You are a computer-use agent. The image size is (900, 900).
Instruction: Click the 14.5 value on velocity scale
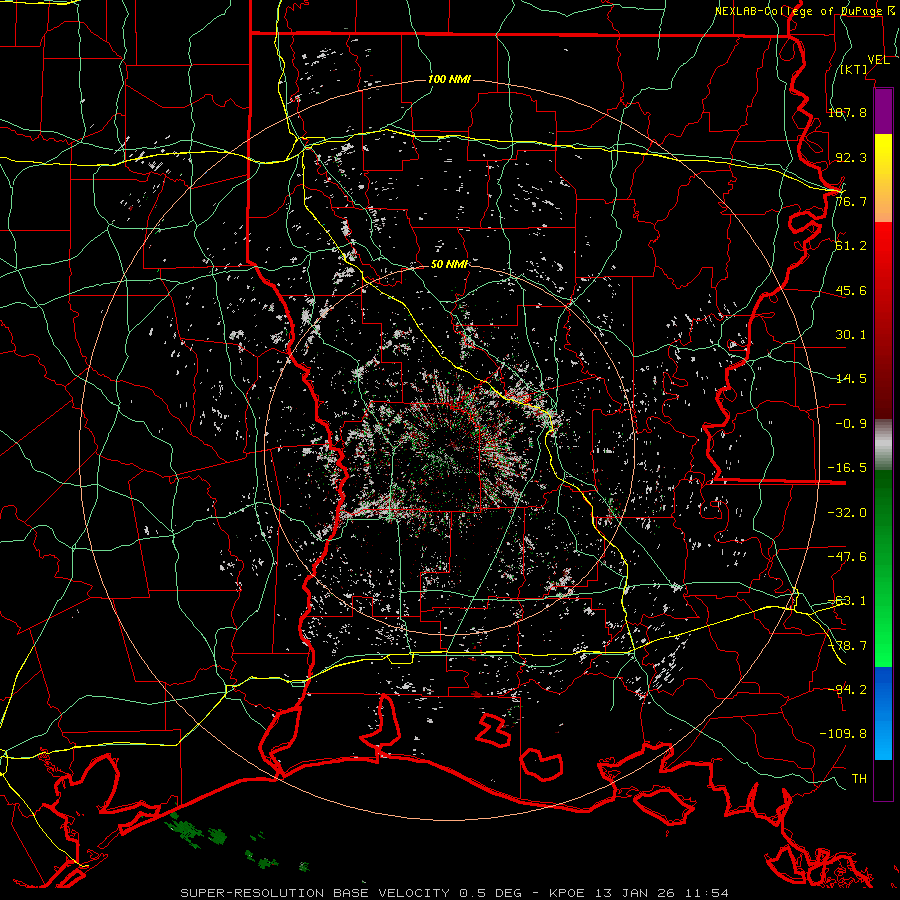(851, 379)
